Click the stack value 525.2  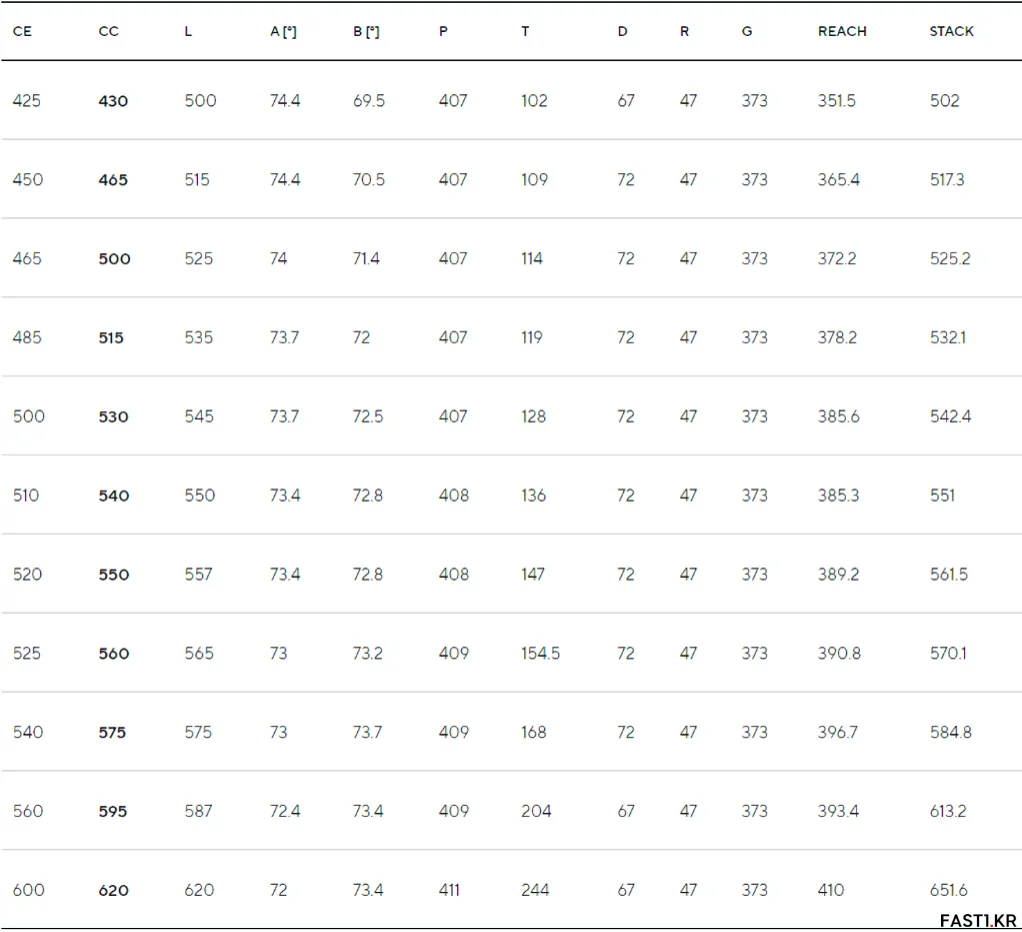pos(950,259)
